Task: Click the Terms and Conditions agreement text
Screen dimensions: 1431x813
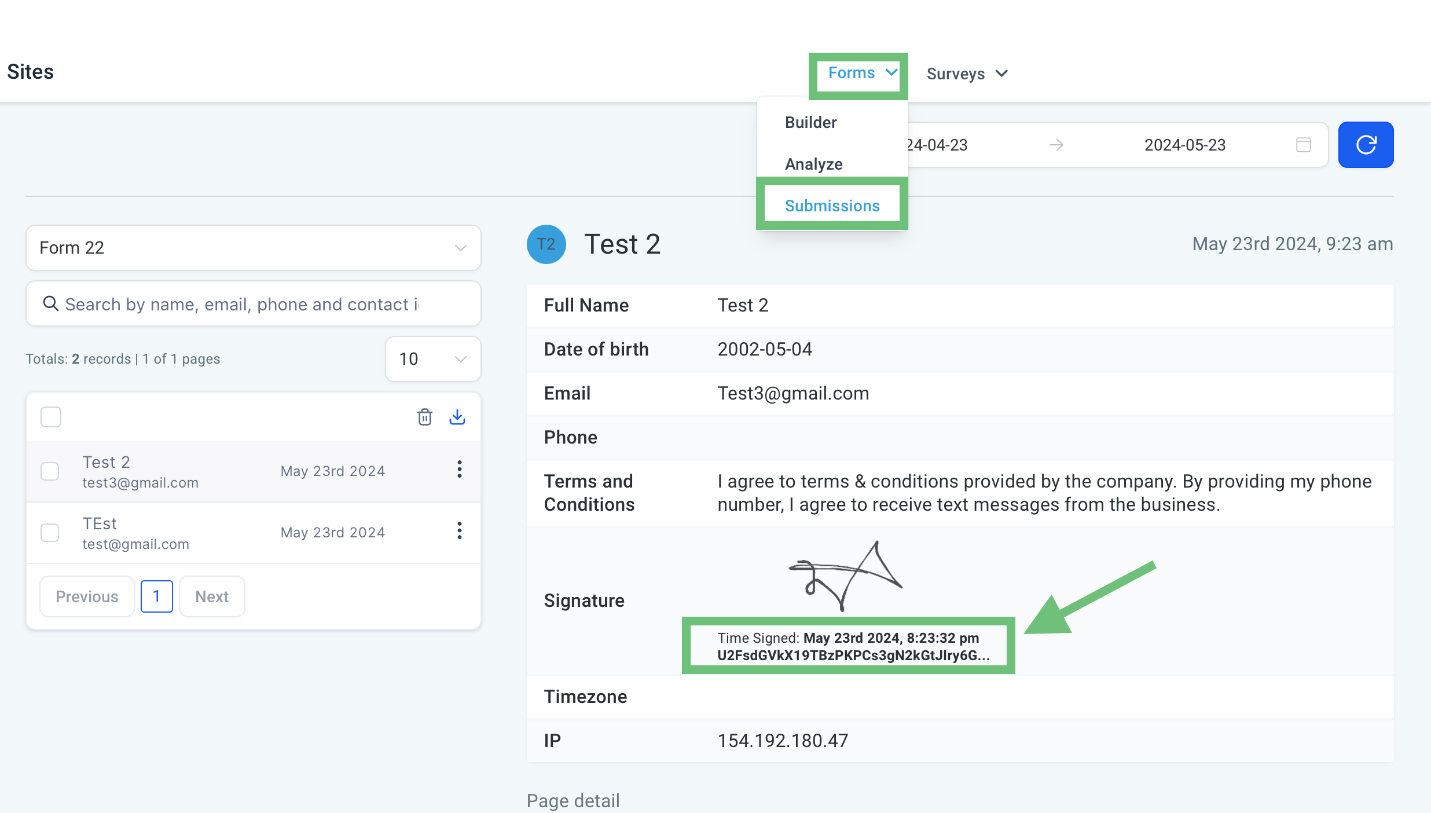Action: (1044, 493)
